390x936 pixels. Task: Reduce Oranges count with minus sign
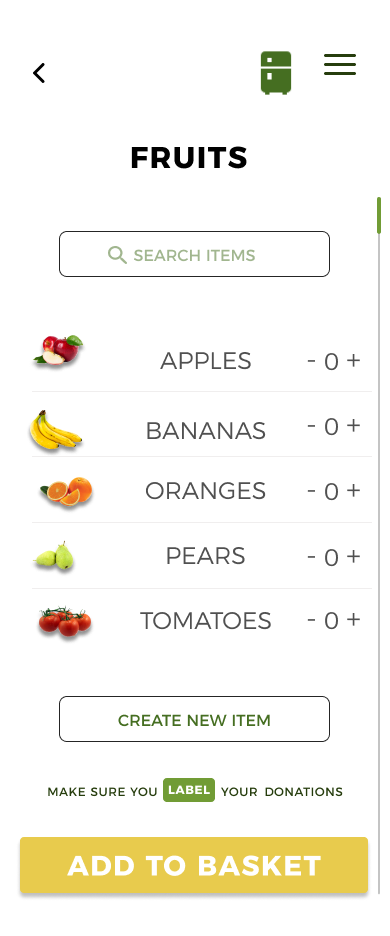(x=311, y=491)
